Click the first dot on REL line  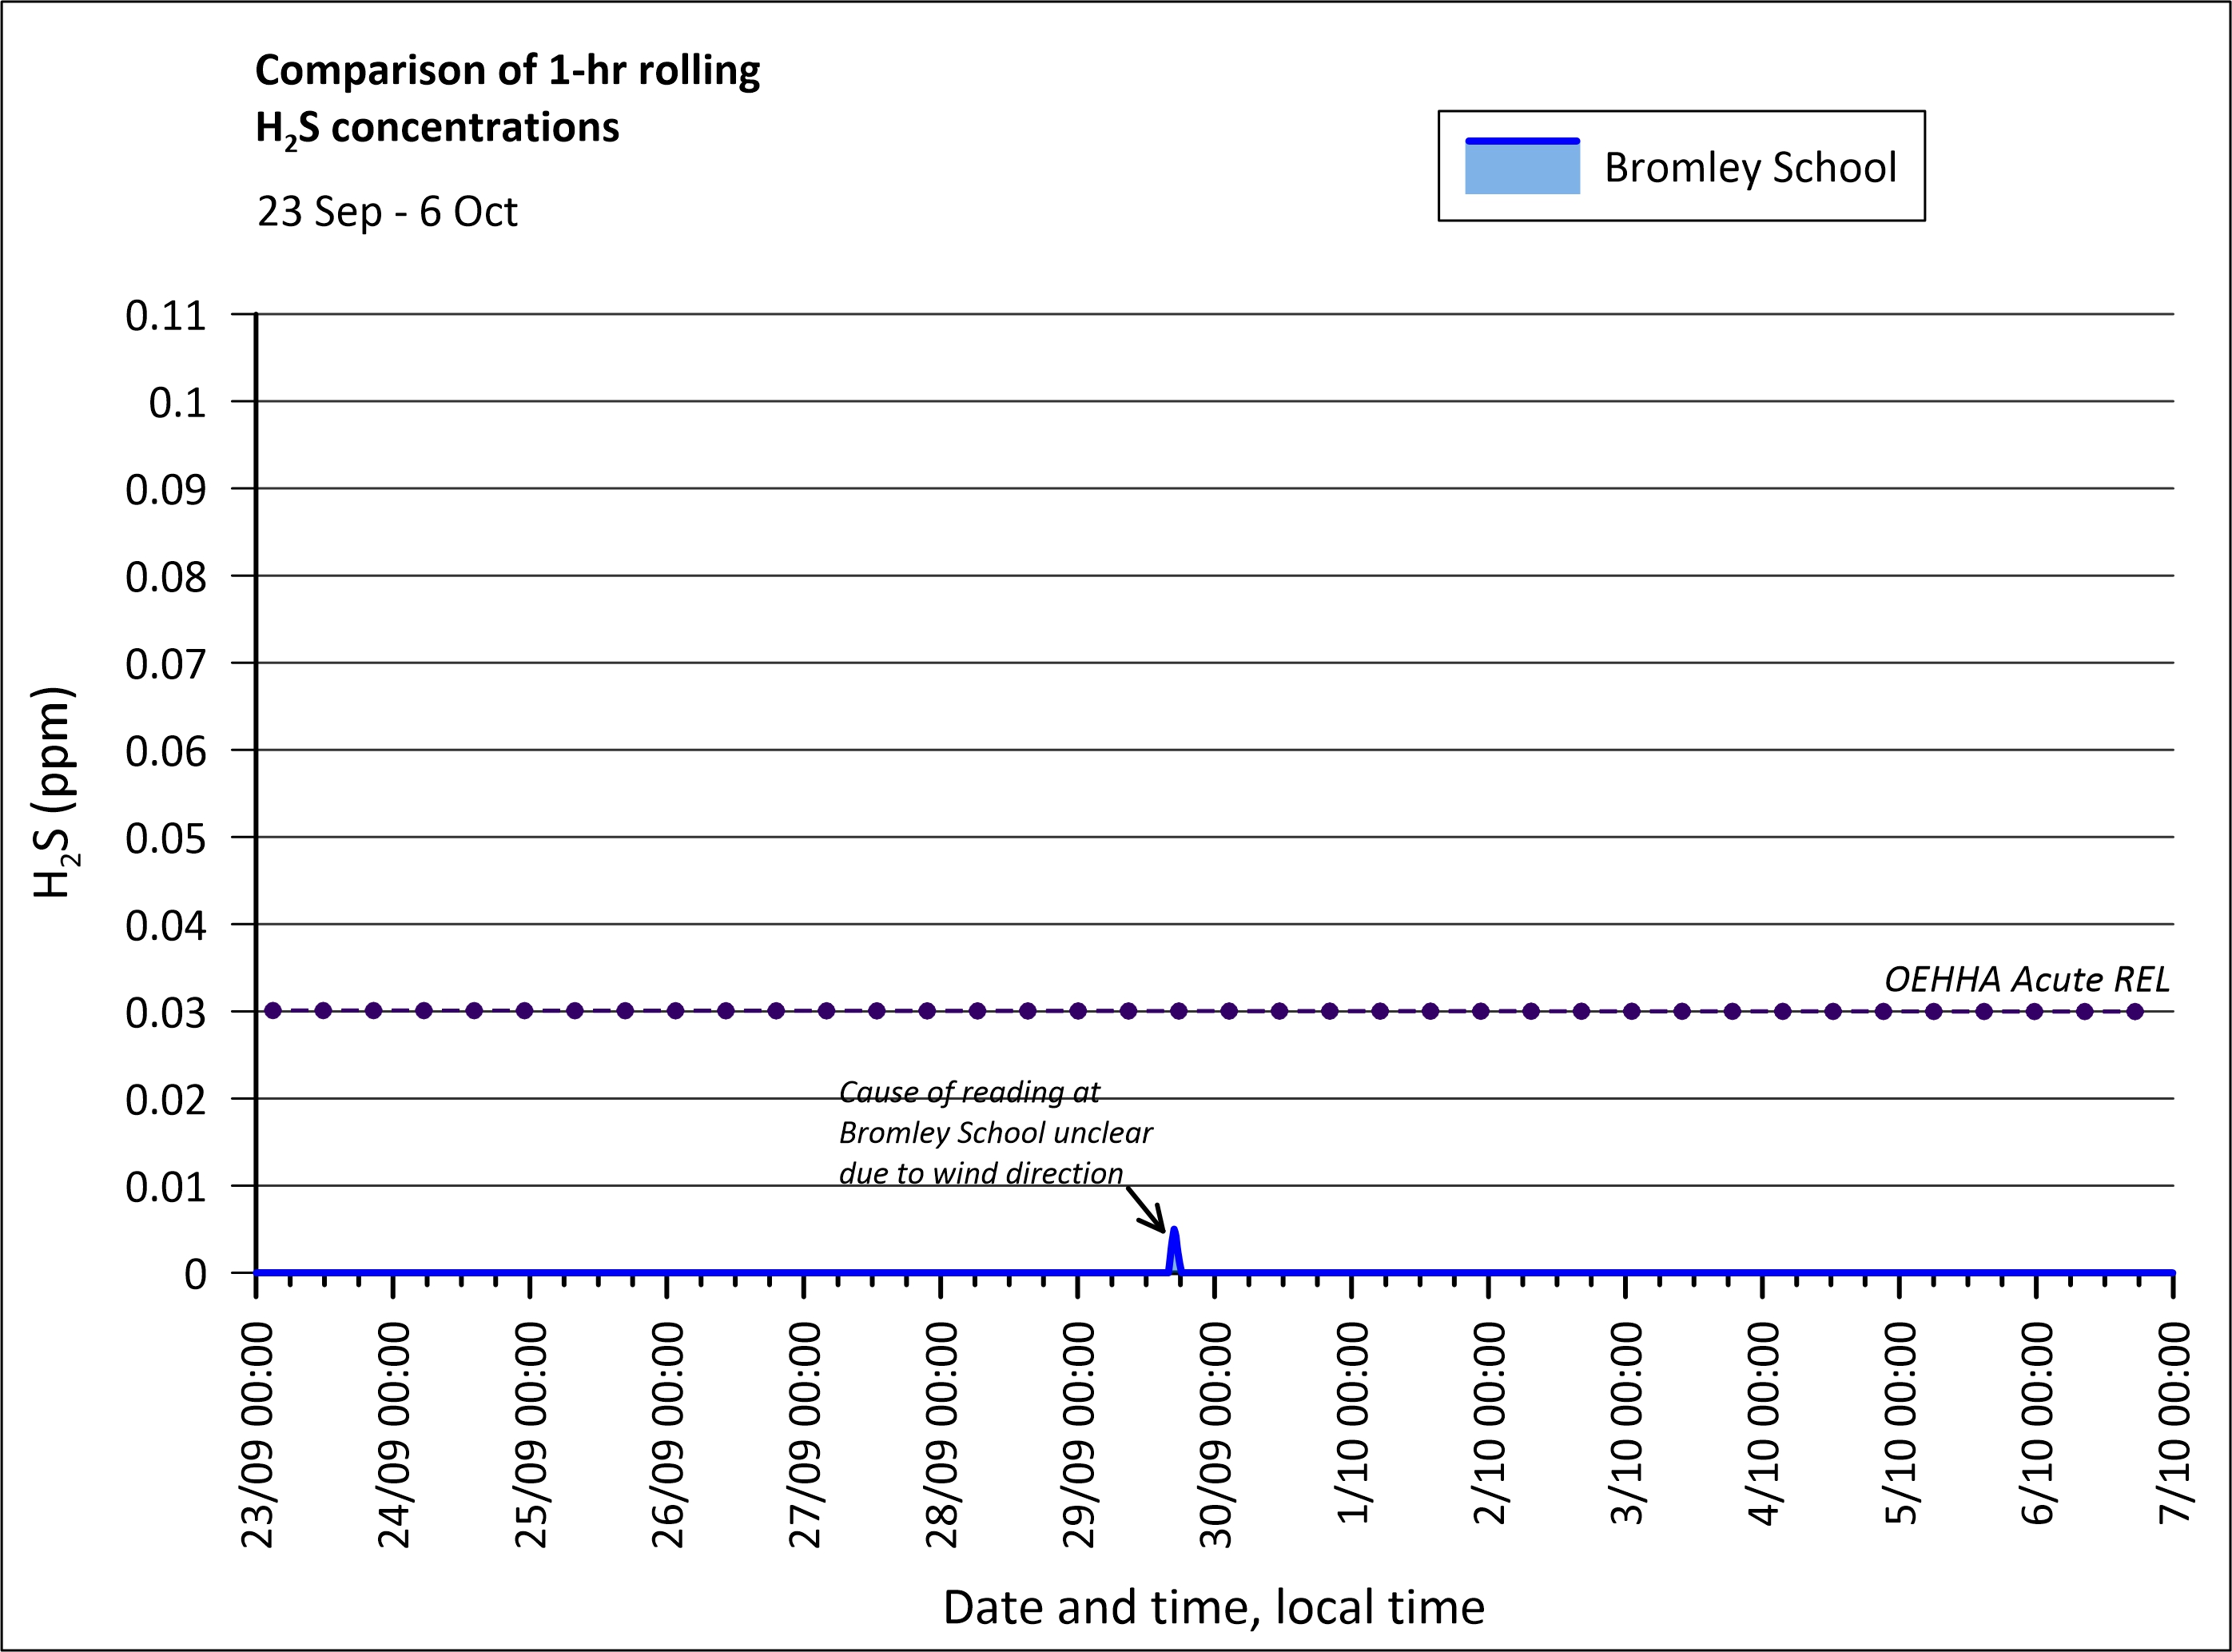click(x=273, y=1011)
